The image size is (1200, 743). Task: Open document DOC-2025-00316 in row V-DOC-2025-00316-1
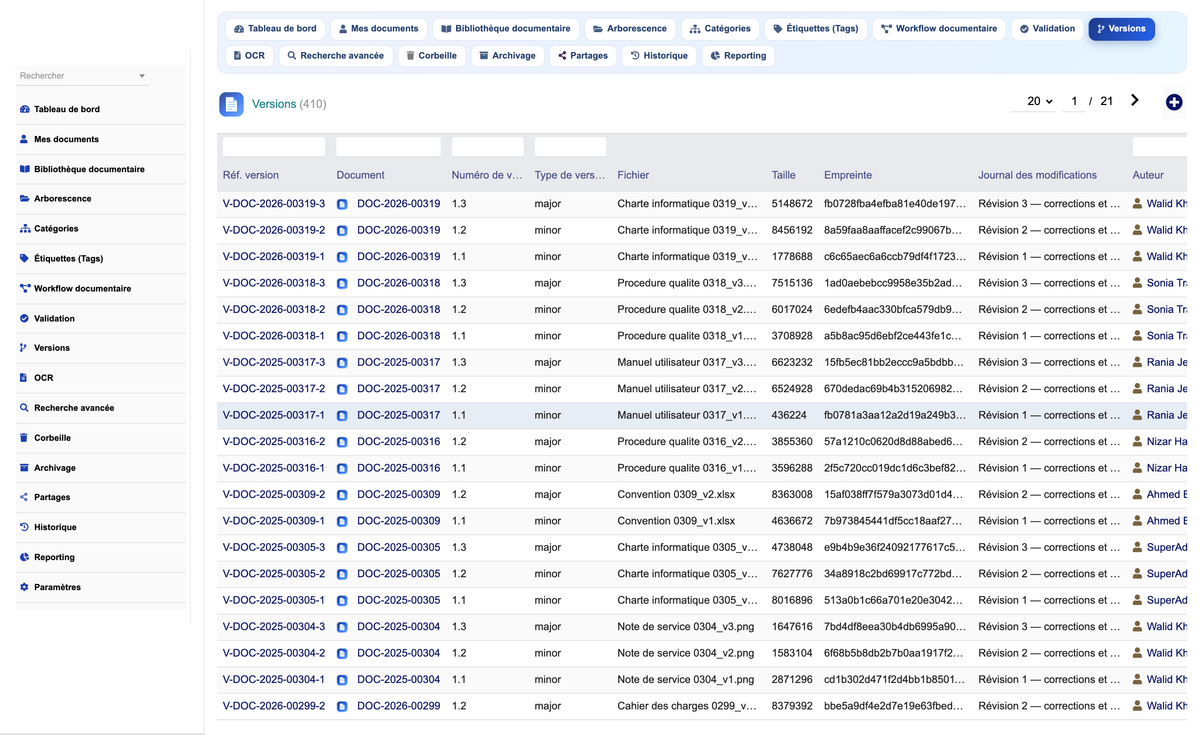point(398,468)
